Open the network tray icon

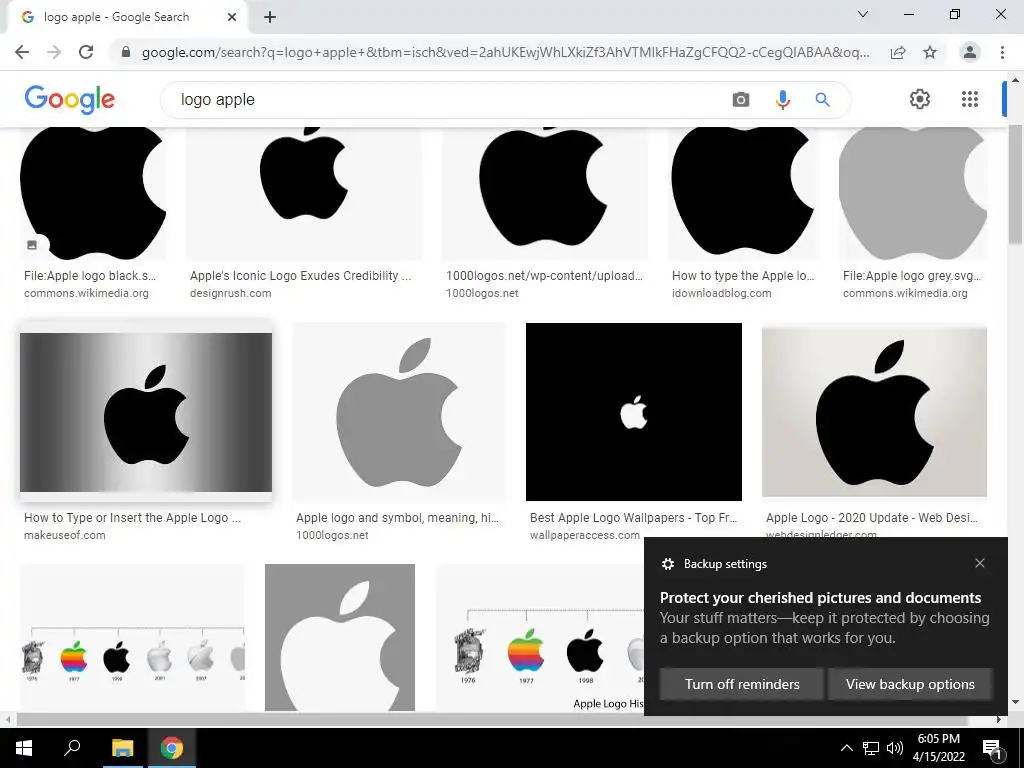pos(871,748)
